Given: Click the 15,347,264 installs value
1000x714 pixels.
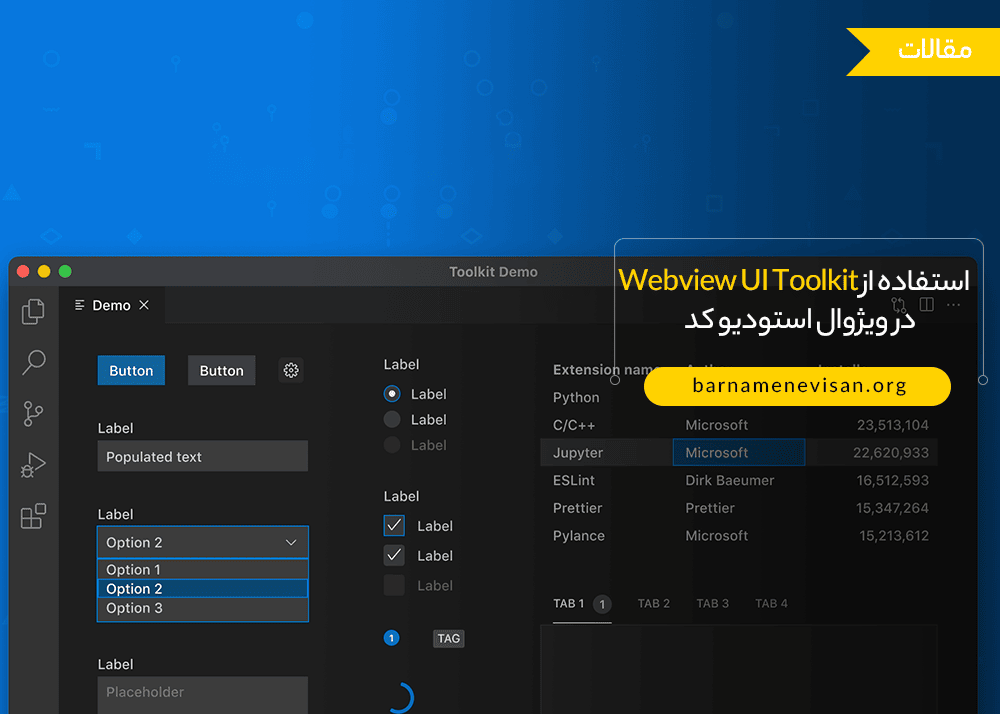Looking at the screenshot, I should tap(892, 508).
